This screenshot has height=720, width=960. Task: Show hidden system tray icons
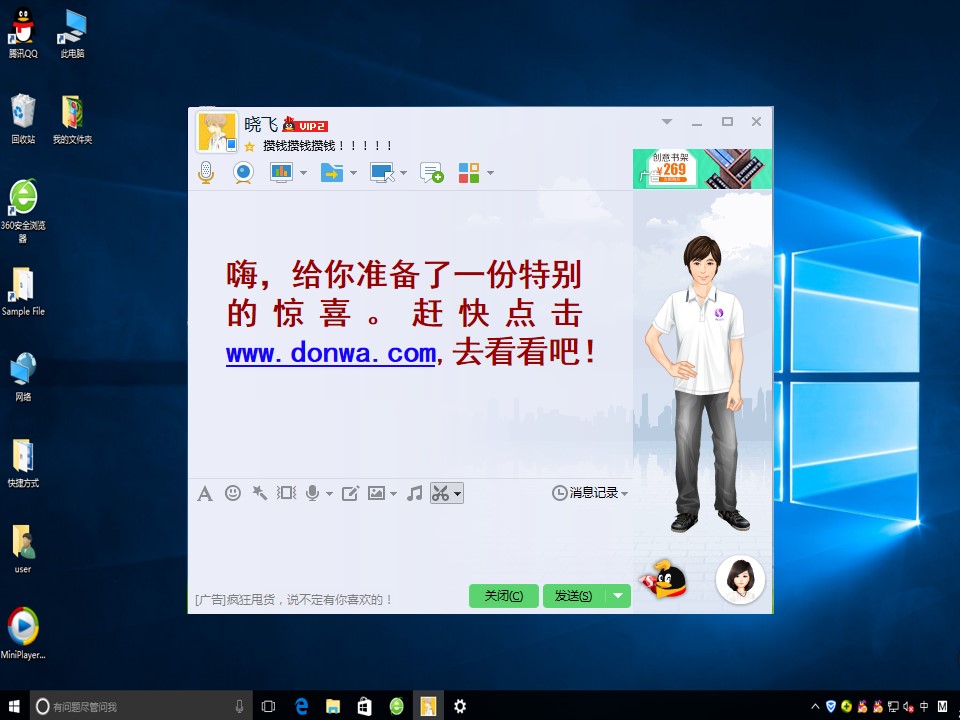pyautogui.click(x=815, y=707)
